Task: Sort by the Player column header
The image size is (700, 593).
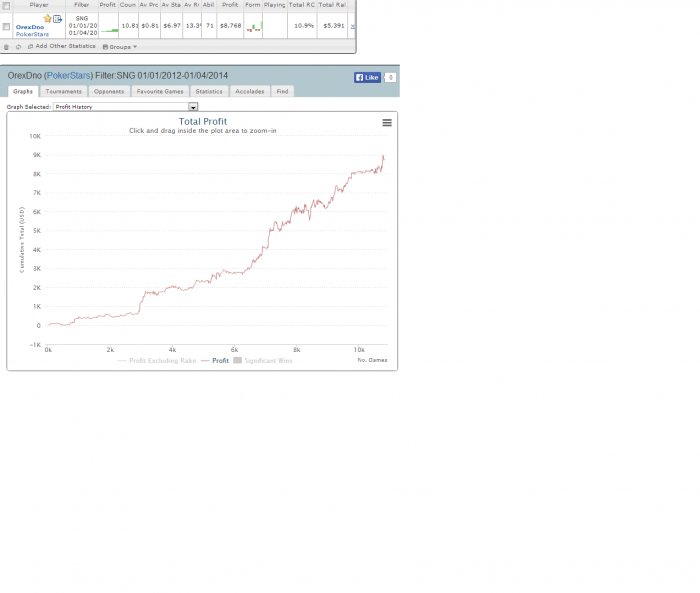Action: 39,4
